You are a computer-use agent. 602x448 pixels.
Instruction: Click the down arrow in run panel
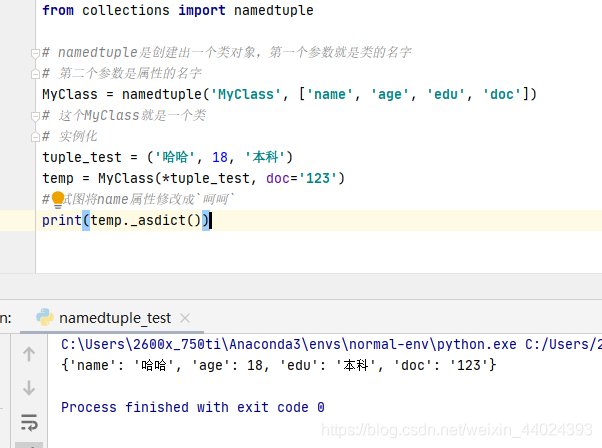[29, 388]
